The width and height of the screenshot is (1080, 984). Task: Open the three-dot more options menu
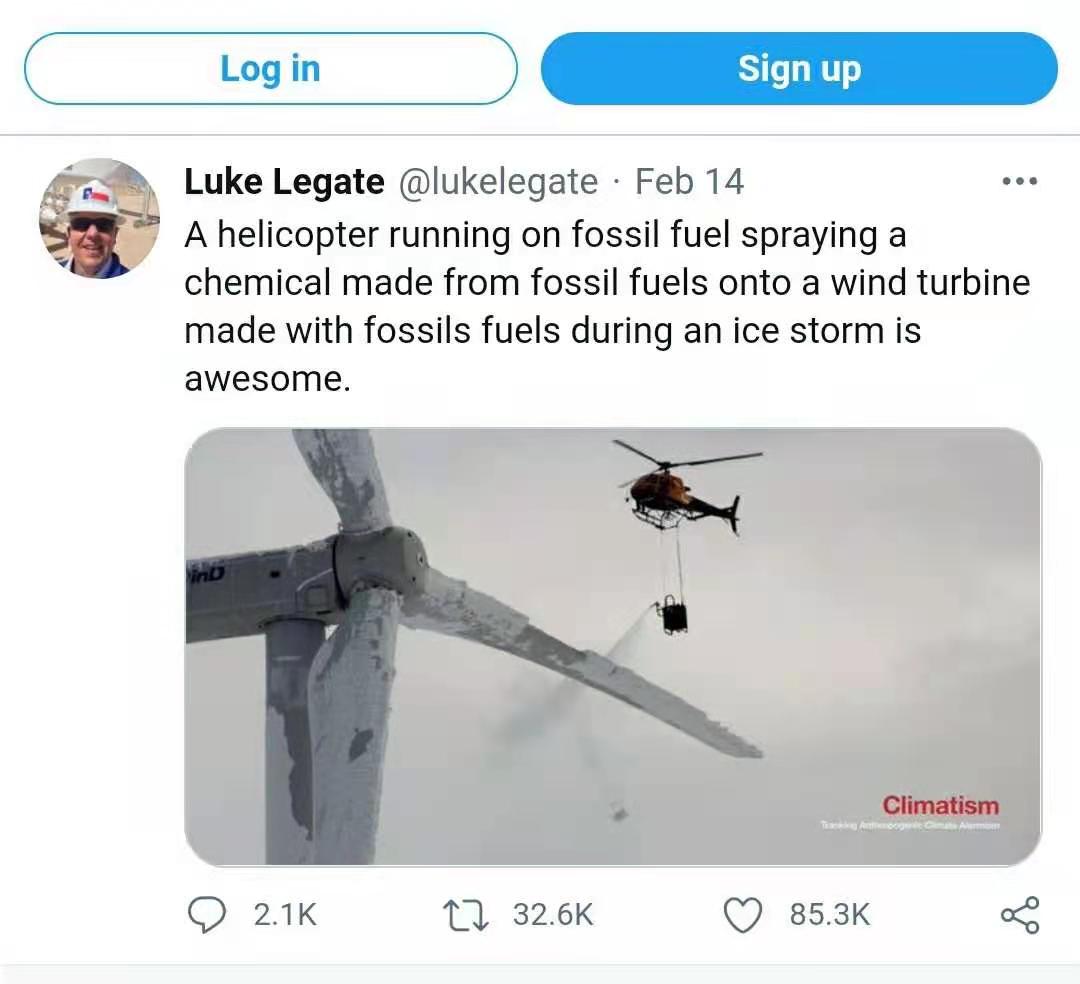click(1019, 182)
